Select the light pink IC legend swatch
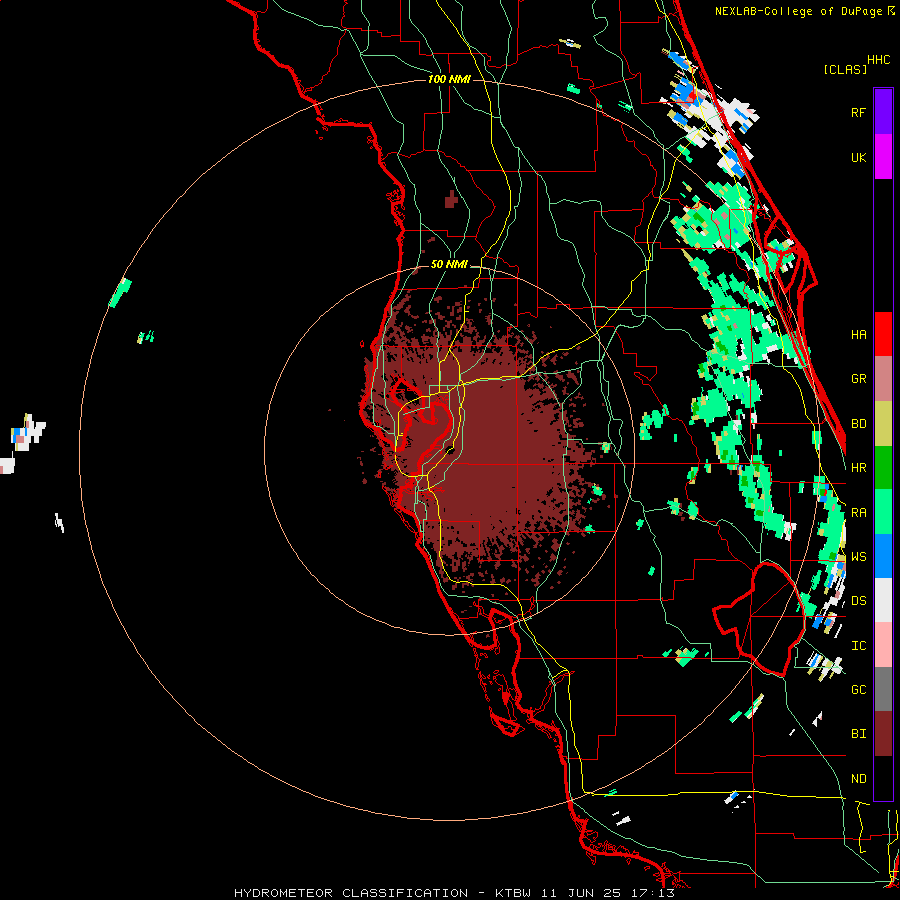Image resolution: width=900 pixels, height=900 pixels. (x=883, y=645)
